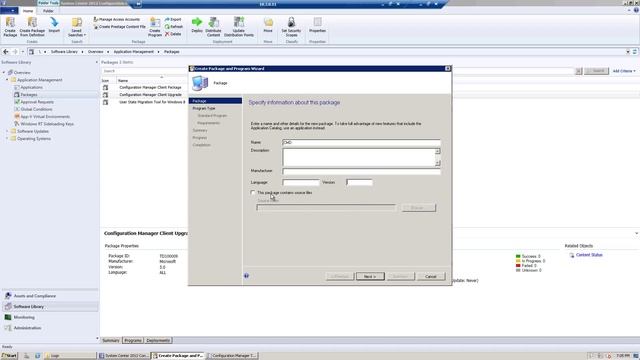Expand the Operating Systems tree node
The image size is (640, 360).
7,139
